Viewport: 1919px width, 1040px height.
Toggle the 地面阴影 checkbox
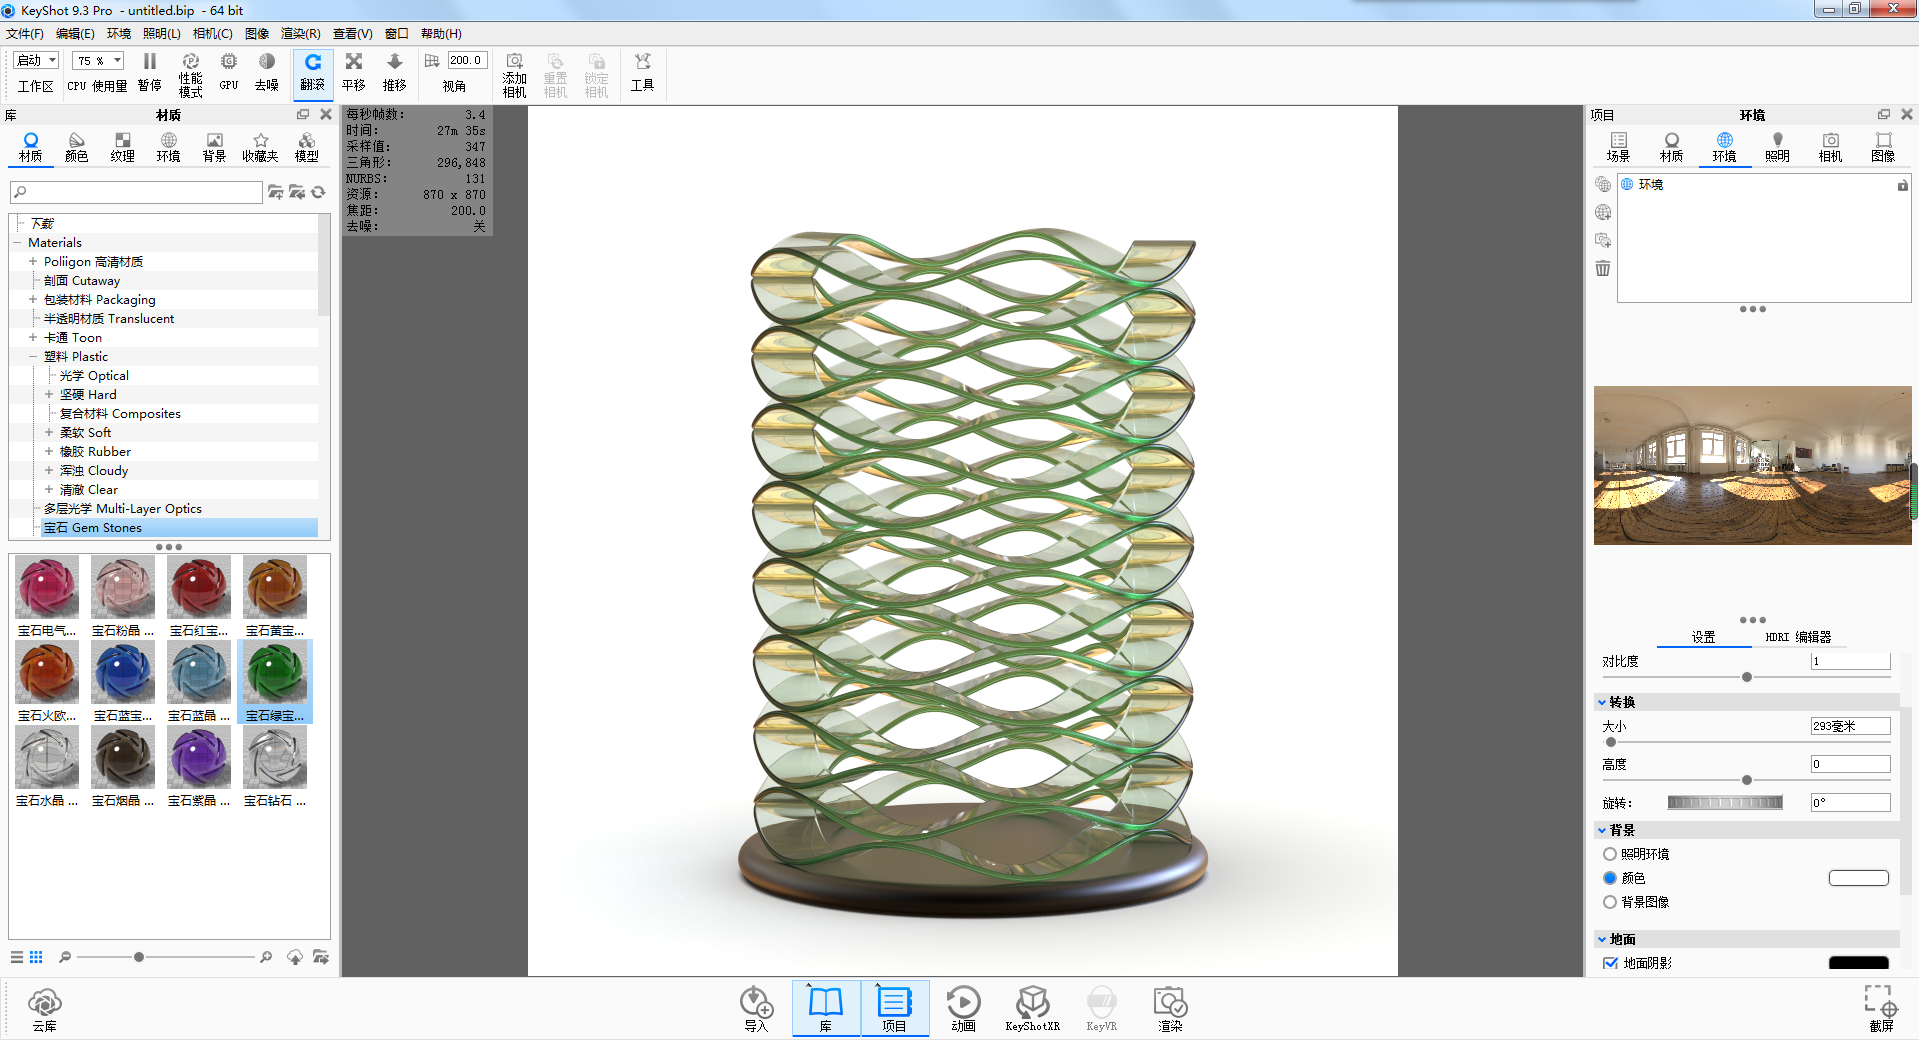1610,963
